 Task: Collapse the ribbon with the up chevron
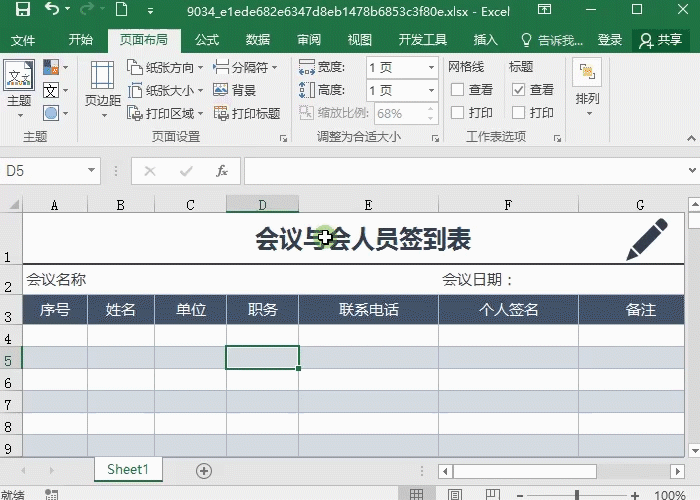coord(691,138)
